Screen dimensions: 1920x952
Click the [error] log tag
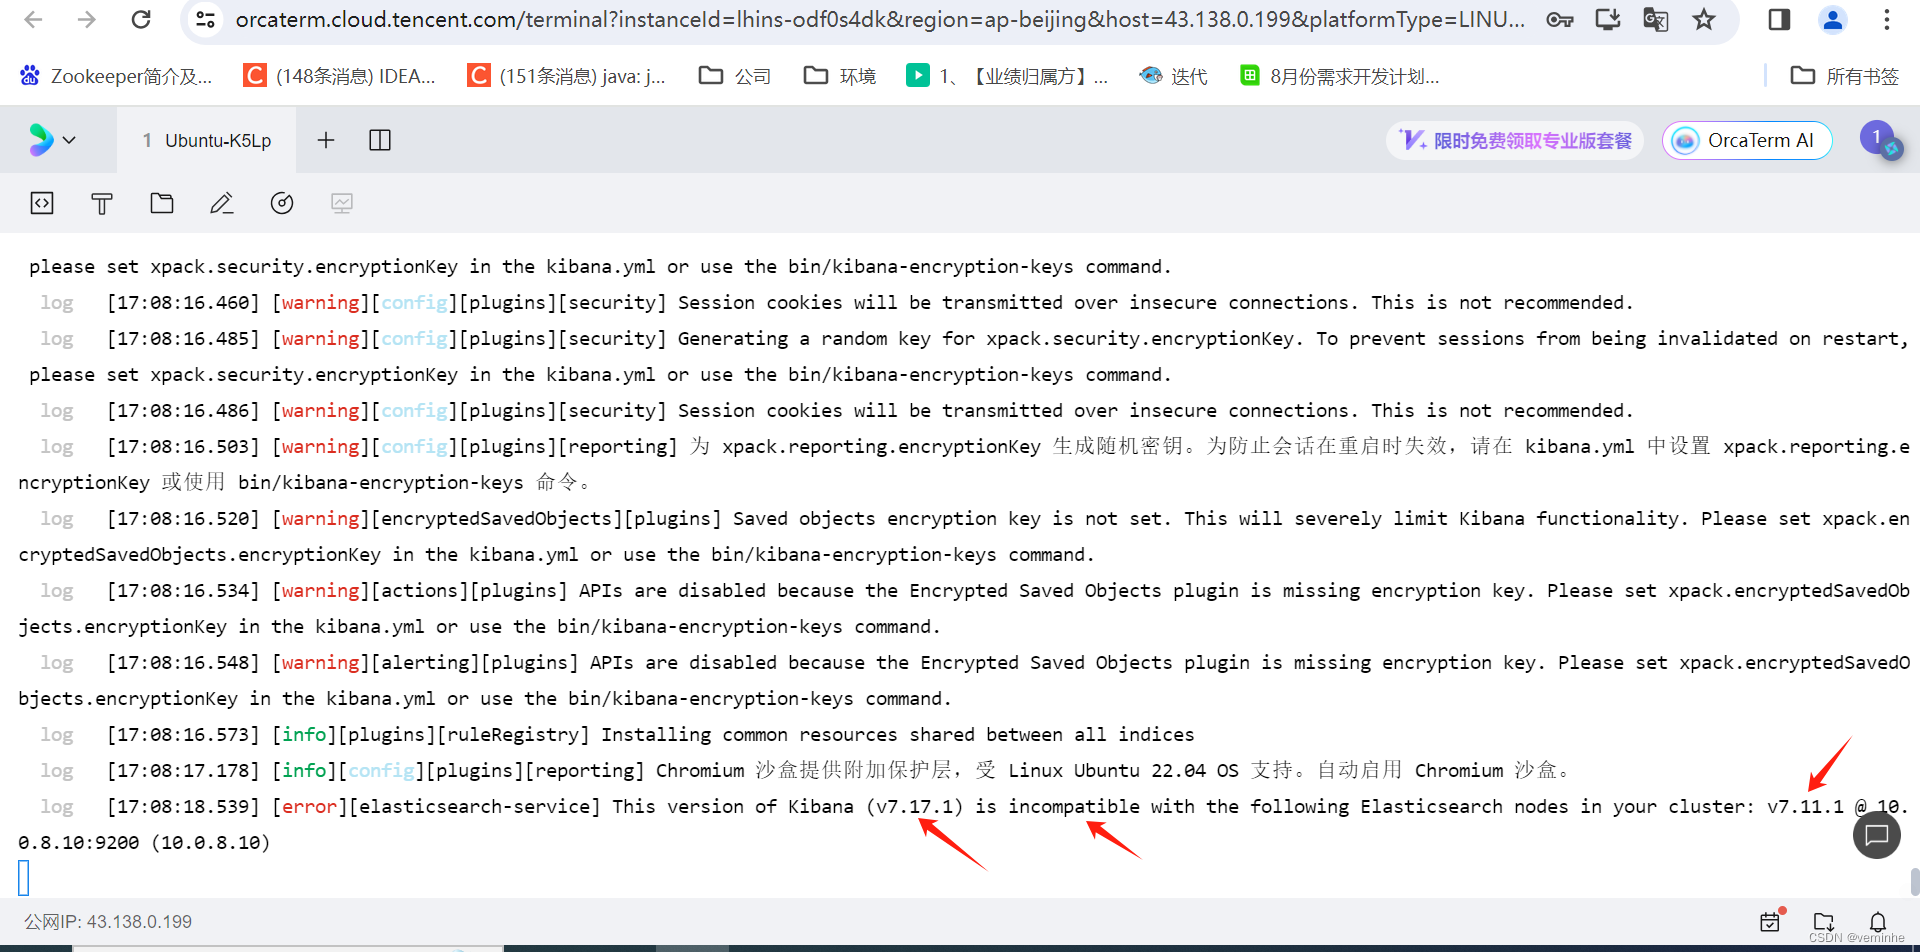(310, 807)
